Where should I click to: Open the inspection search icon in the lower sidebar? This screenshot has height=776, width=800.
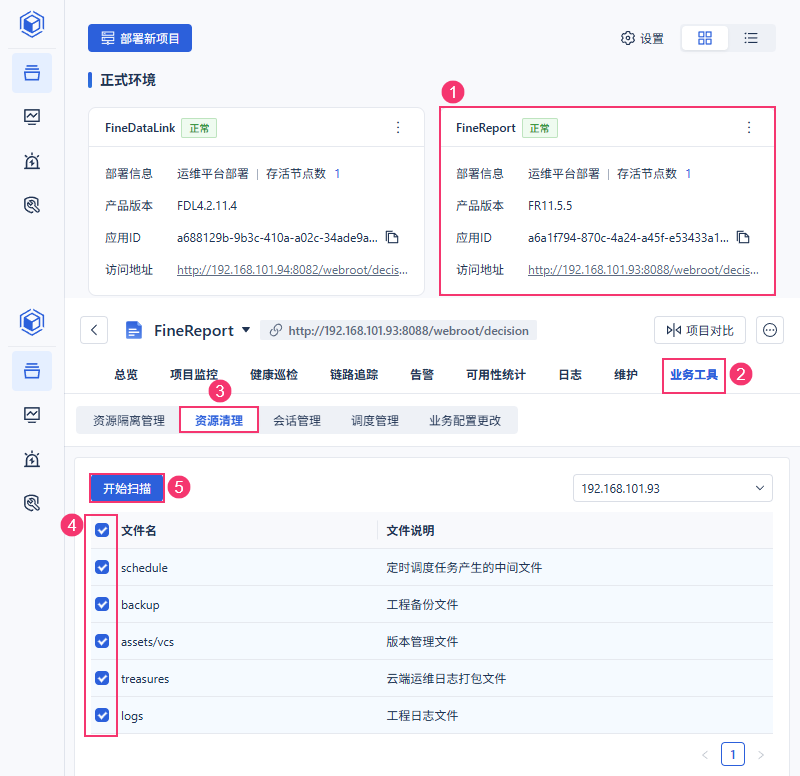(x=32, y=503)
